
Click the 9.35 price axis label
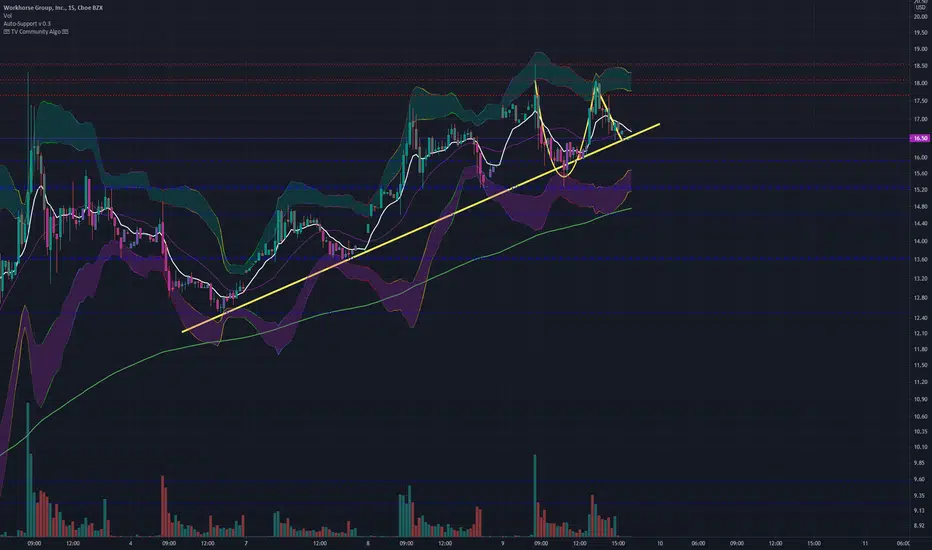(x=920, y=495)
